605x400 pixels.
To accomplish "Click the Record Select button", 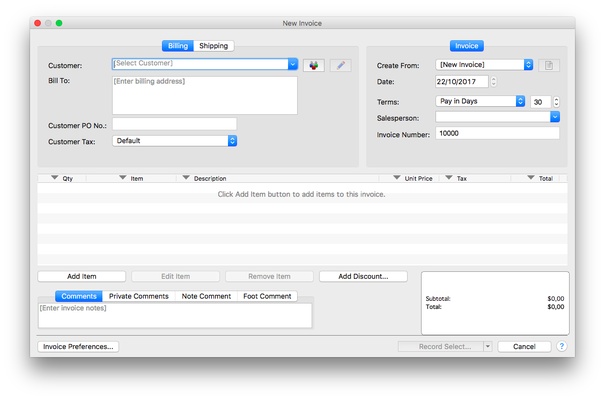I will coord(441,346).
